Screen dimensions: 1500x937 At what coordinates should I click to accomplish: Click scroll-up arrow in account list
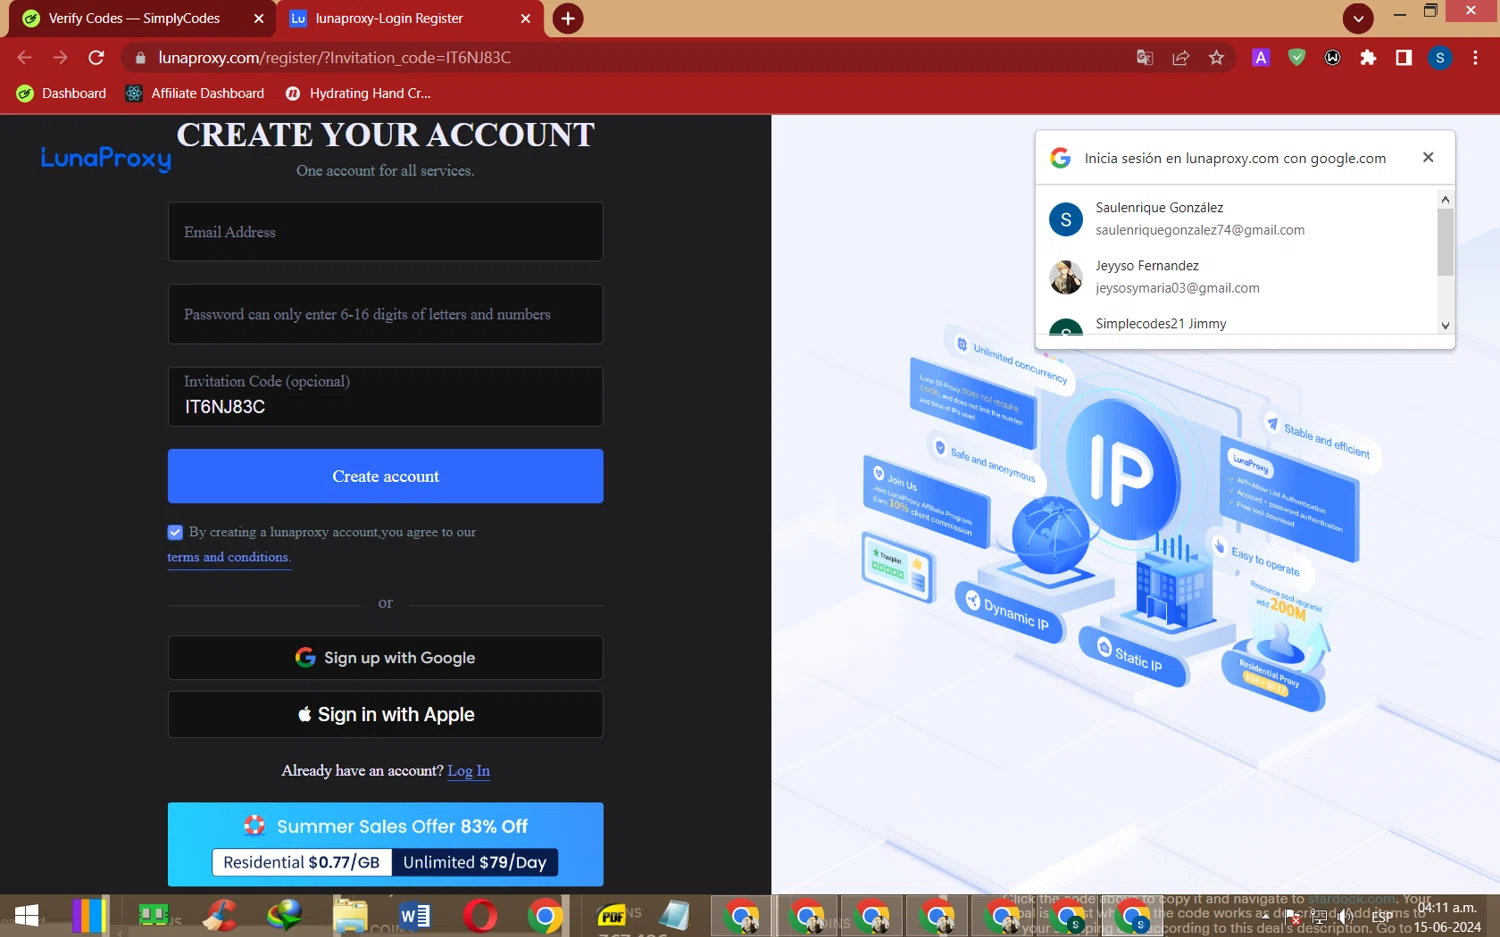[1445, 199]
